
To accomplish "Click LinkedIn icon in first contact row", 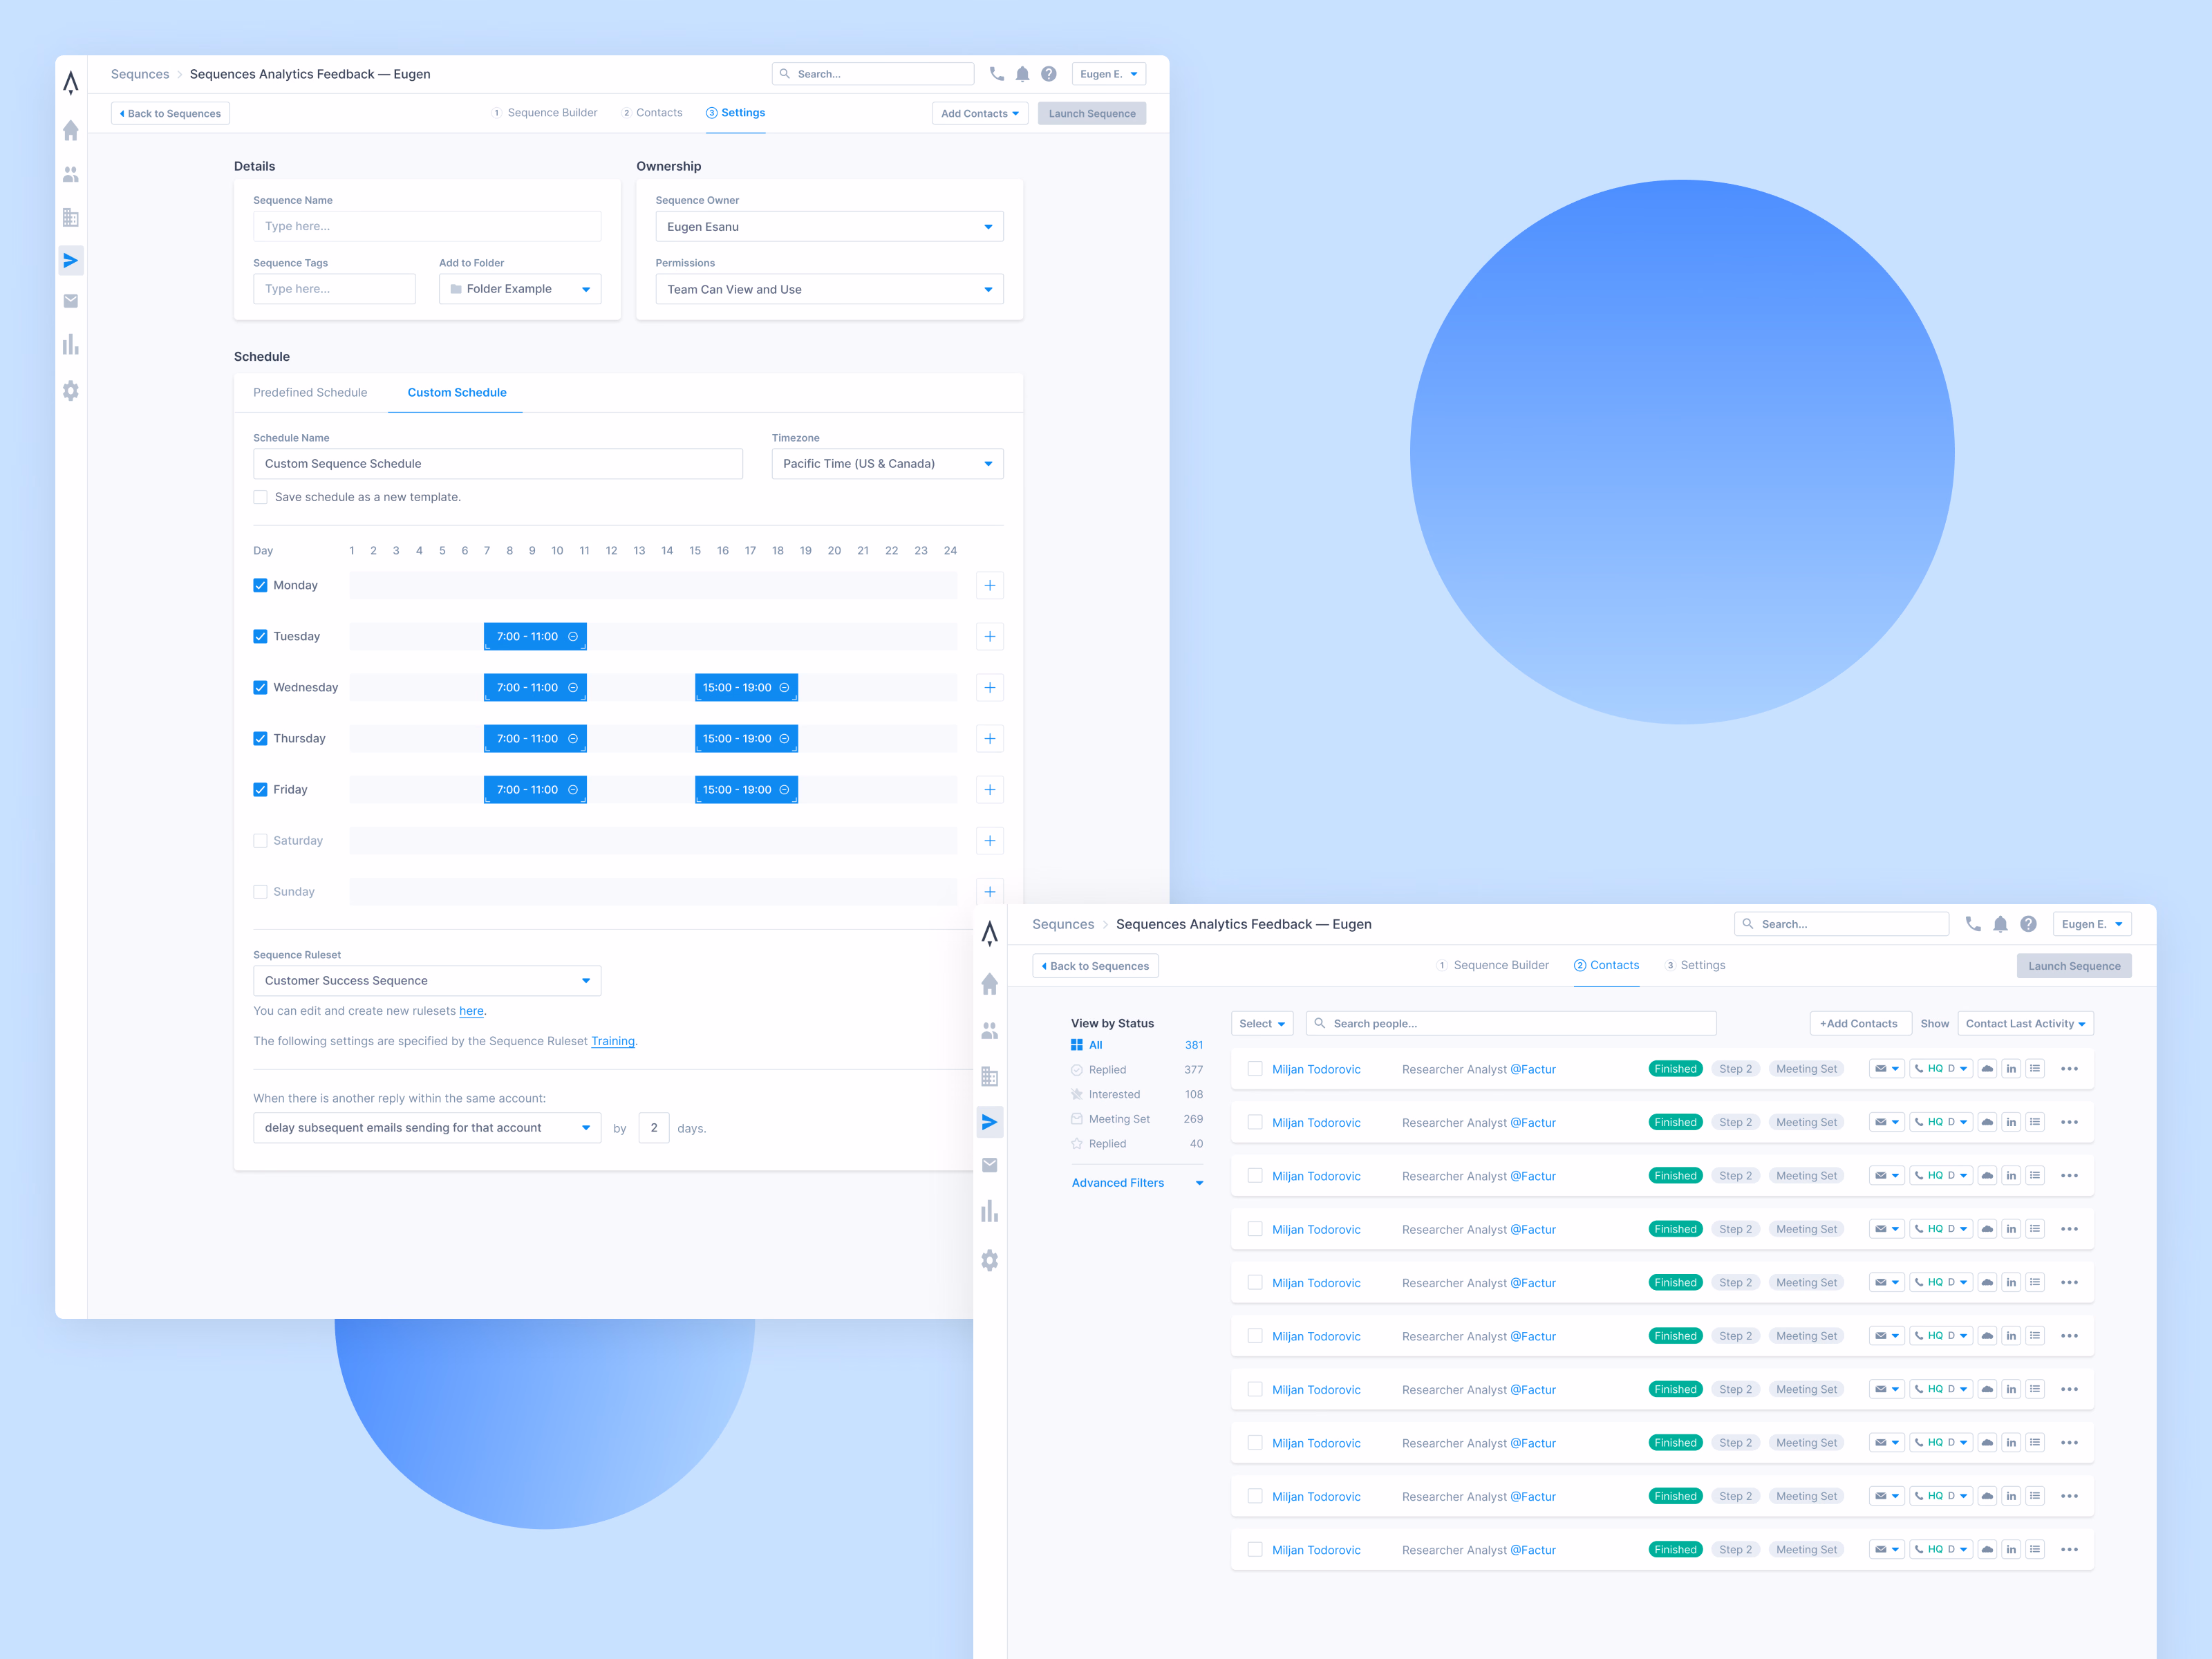I will (2011, 1069).
